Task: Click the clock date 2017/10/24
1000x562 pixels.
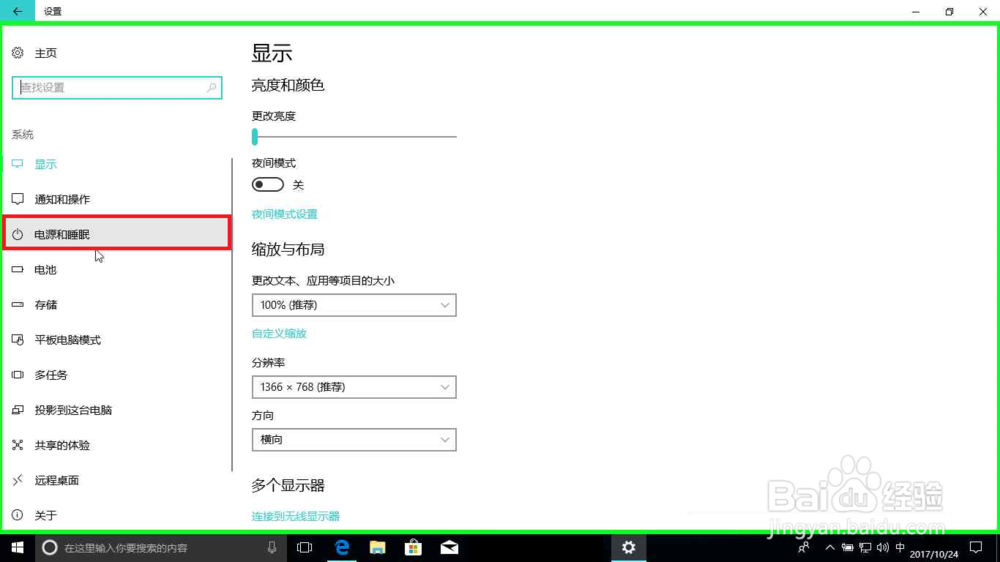Action: [934, 554]
